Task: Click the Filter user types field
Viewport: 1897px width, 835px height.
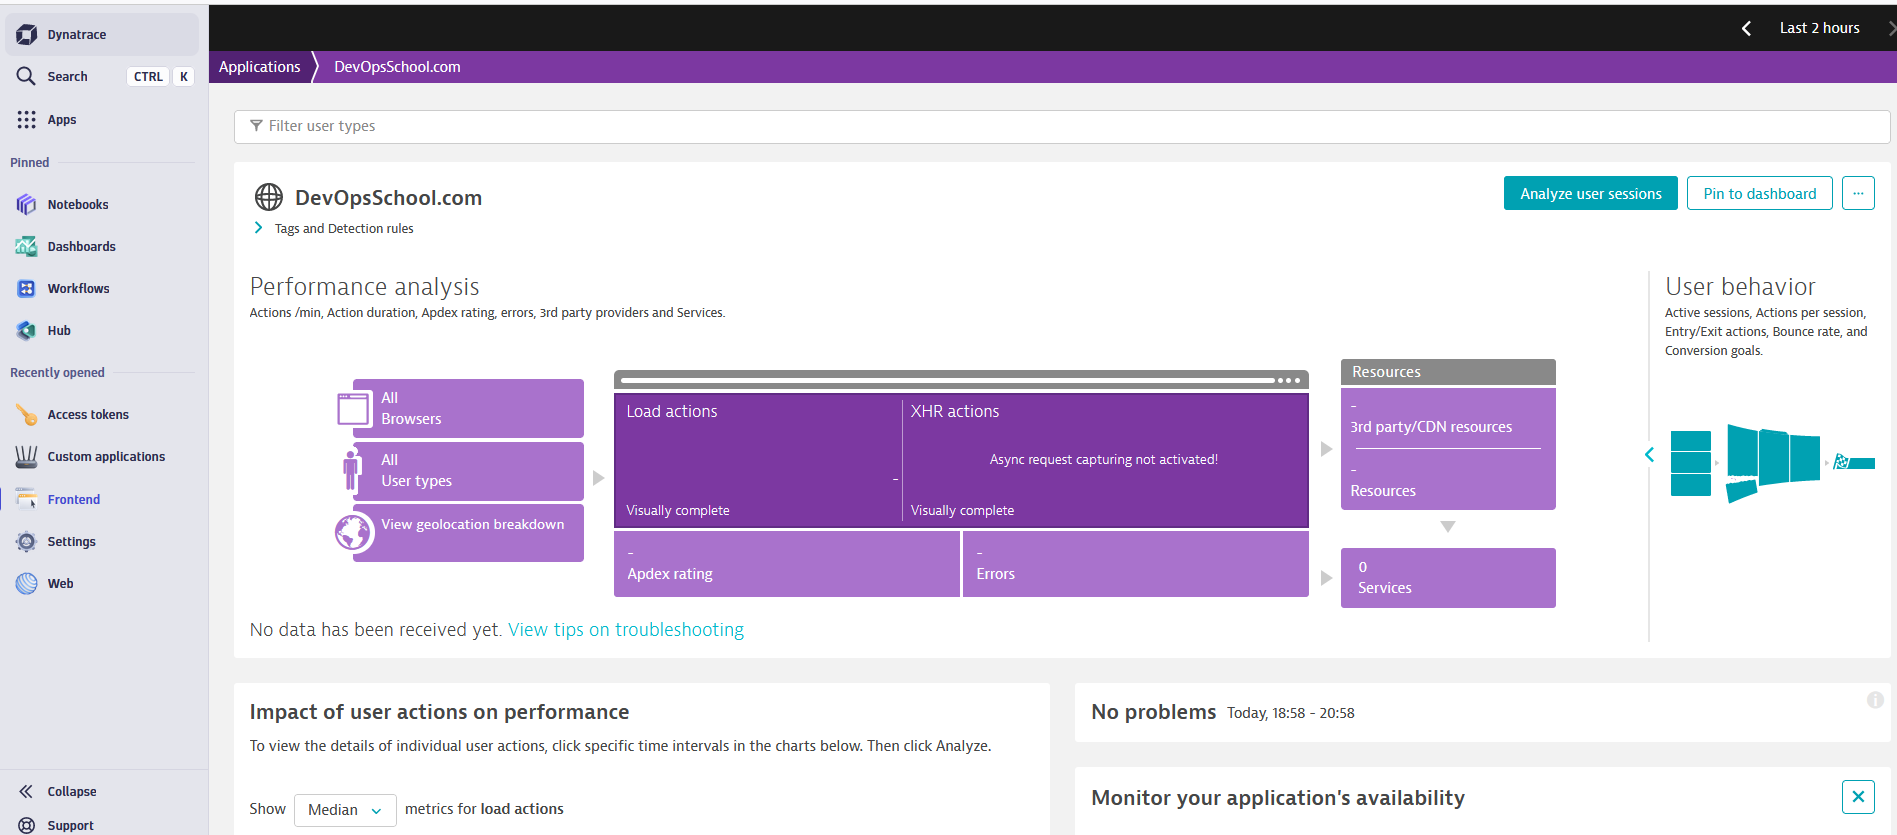Action: (x=1060, y=126)
